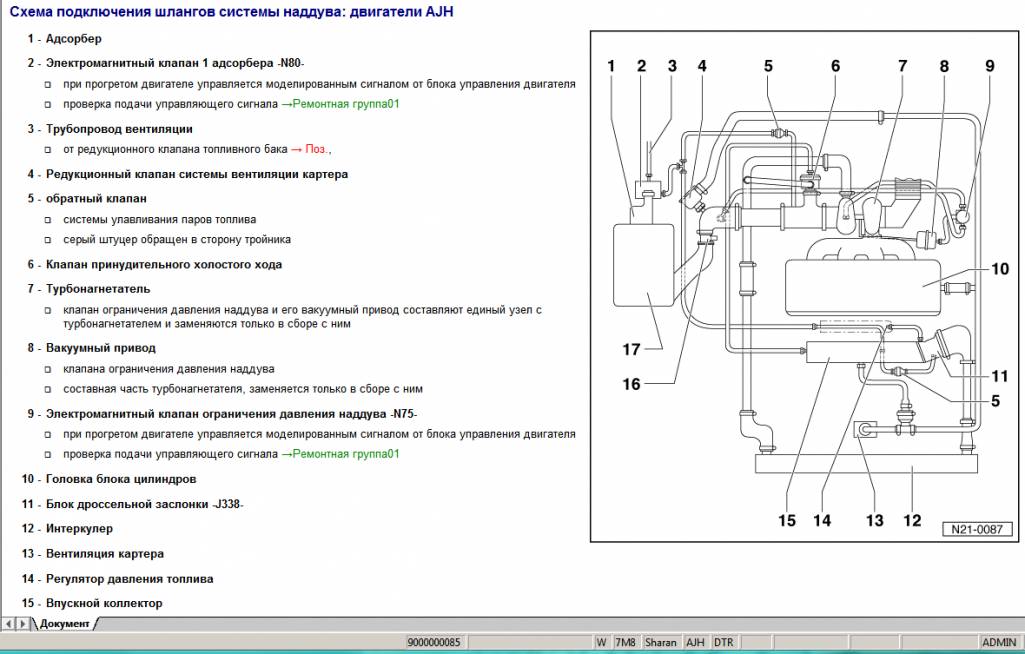Click the ADMIN user status field
The image size is (1025, 654).
pyautogui.click(x=999, y=642)
